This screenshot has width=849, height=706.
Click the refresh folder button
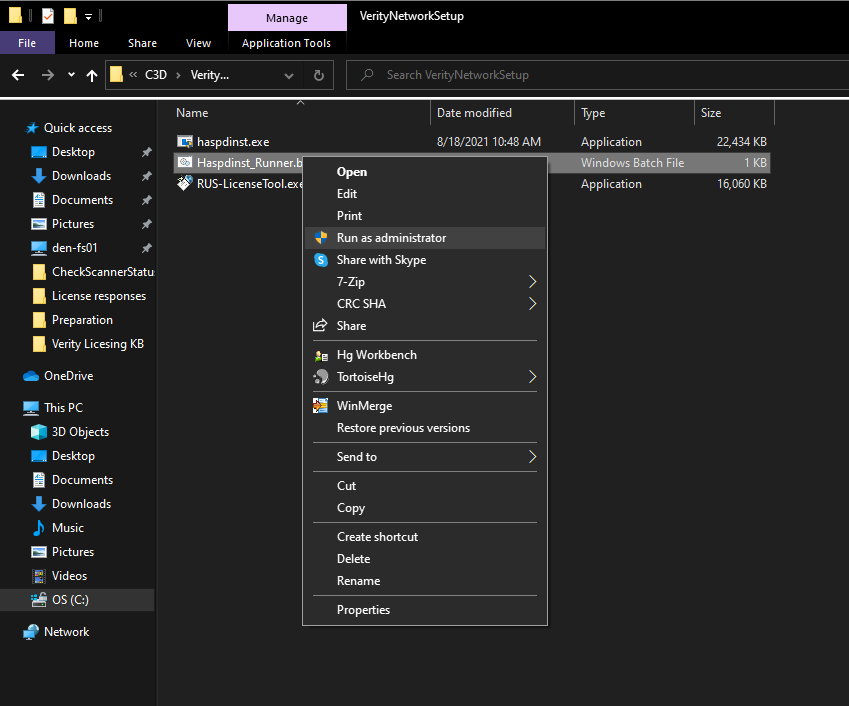pyautogui.click(x=319, y=75)
